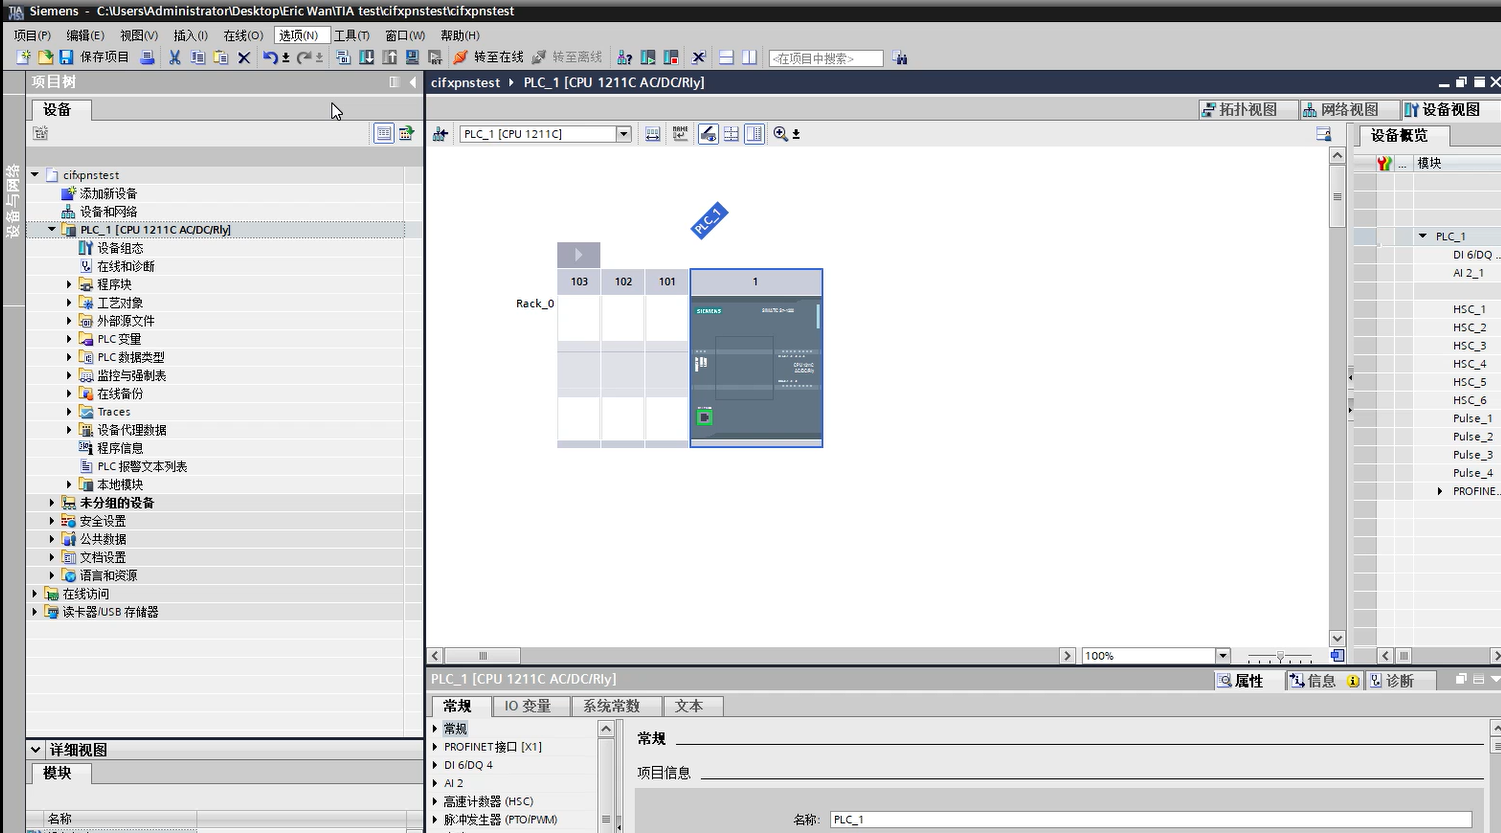Click the search binoculars icon next to search field

click(x=900, y=58)
